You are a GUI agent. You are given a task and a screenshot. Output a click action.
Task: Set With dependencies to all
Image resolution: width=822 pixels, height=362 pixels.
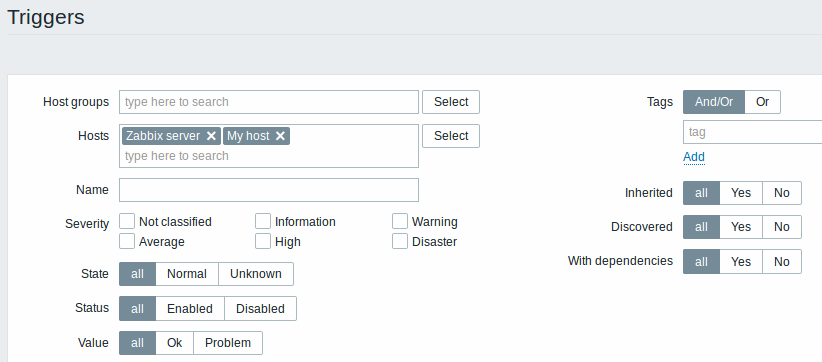[x=701, y=261]
